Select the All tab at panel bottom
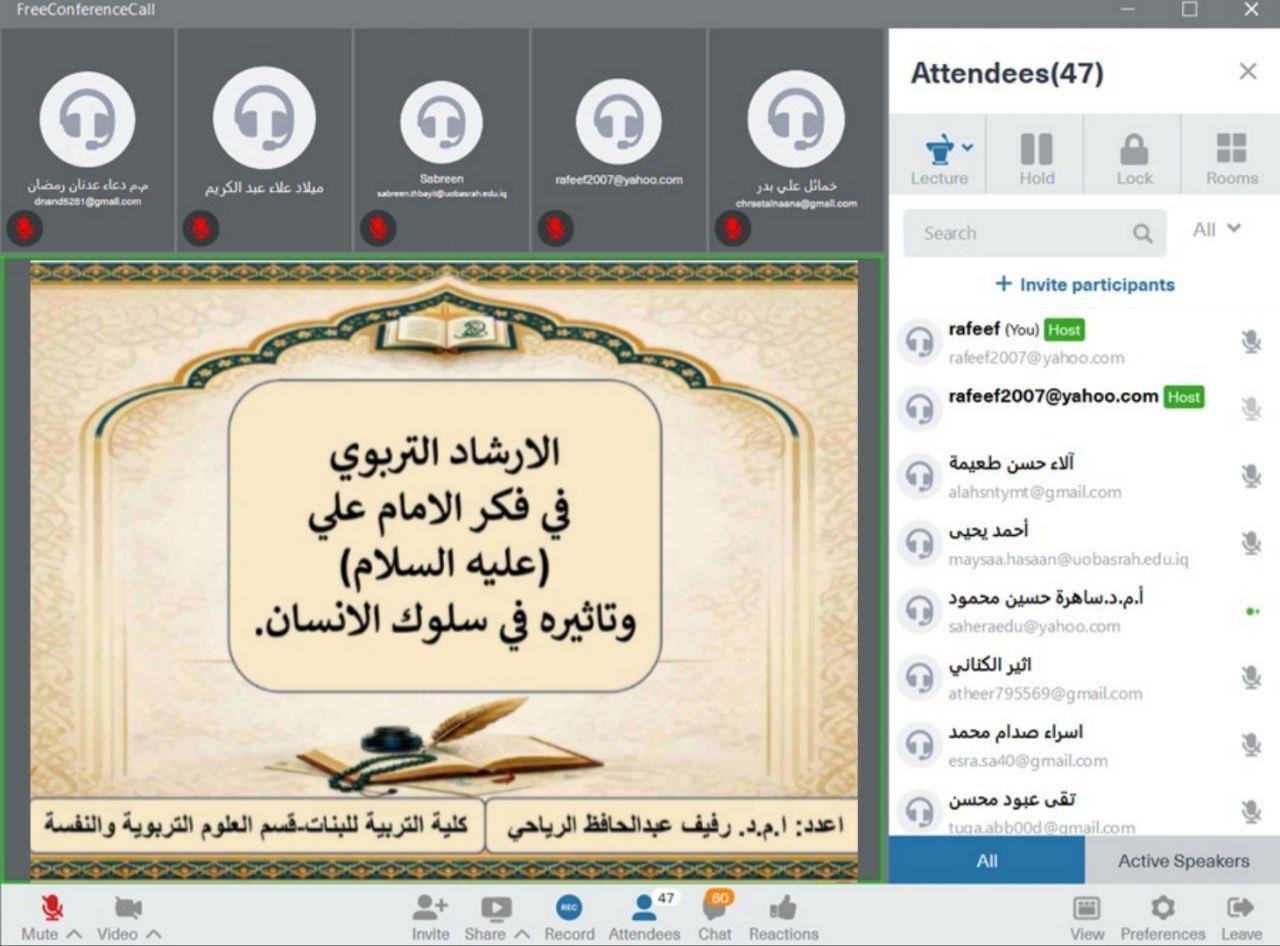Screen dimensions: 1280x946 click(x=987, y=861)
